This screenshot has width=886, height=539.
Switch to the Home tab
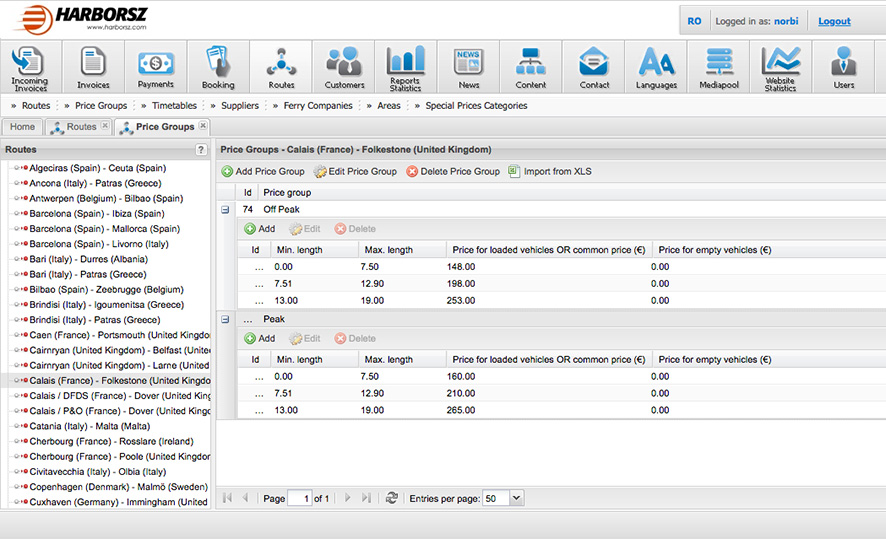click(22, 127)
